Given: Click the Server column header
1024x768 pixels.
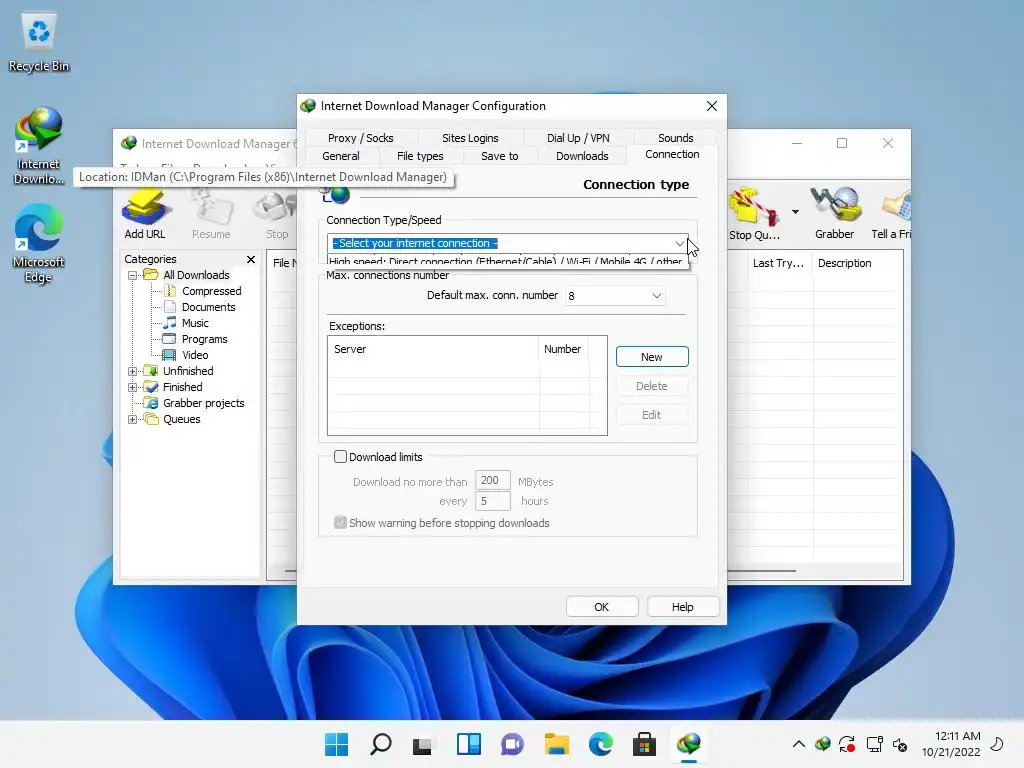Looking at the screenshot, I should [x=433, y=349].
